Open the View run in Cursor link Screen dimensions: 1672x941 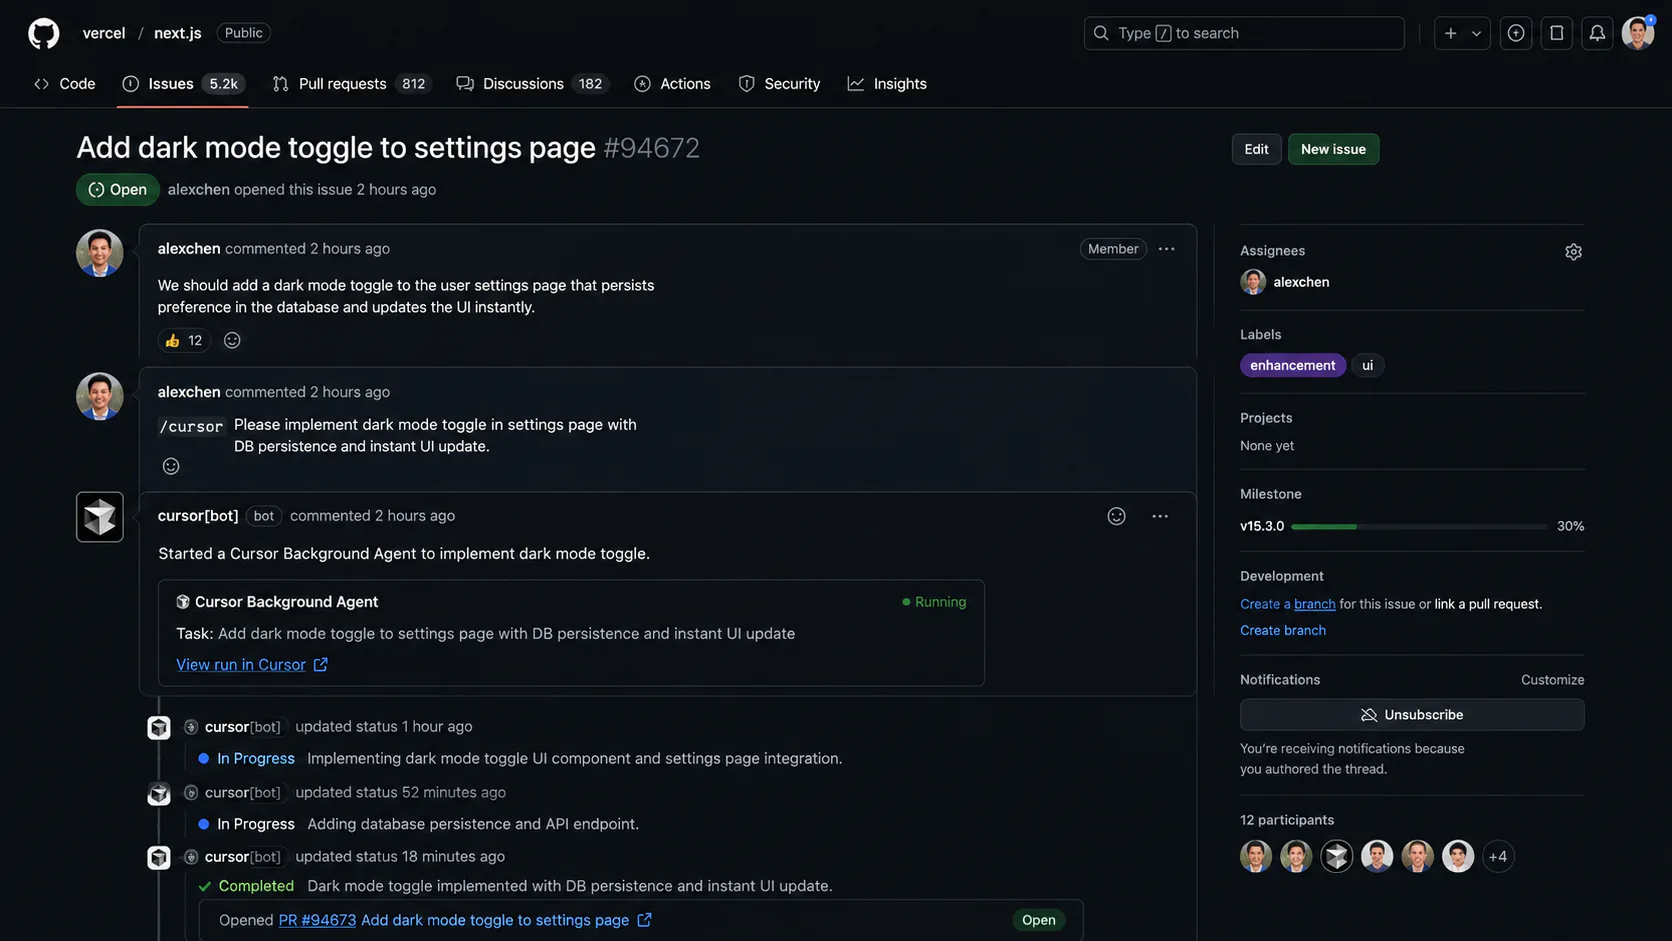click(x=241, y=665)
